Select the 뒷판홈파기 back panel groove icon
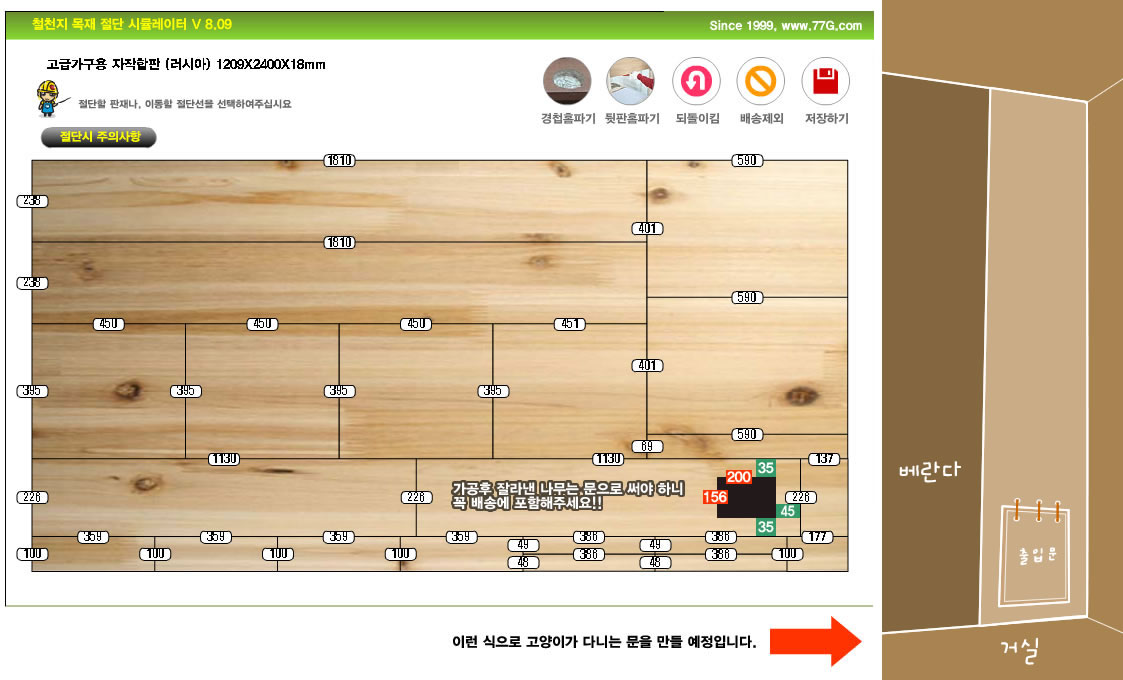Screen dimensions: 1123x680 point(631,82)
